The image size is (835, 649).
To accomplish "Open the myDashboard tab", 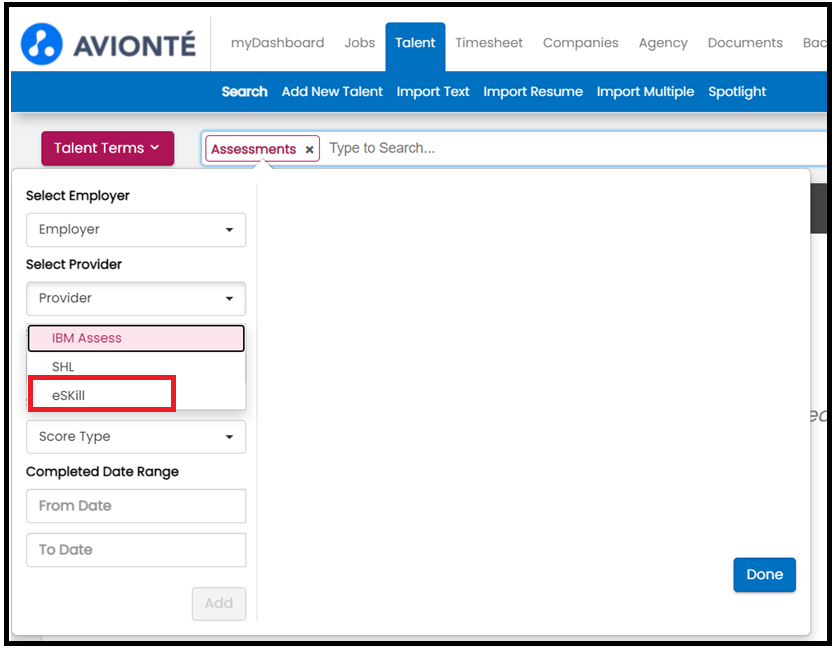I will 277,43.
